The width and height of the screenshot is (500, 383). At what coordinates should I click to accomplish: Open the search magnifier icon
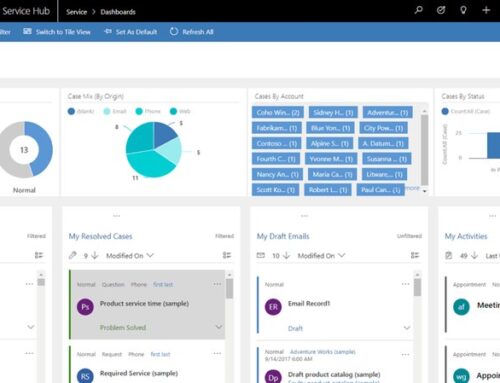click(418, 10)
